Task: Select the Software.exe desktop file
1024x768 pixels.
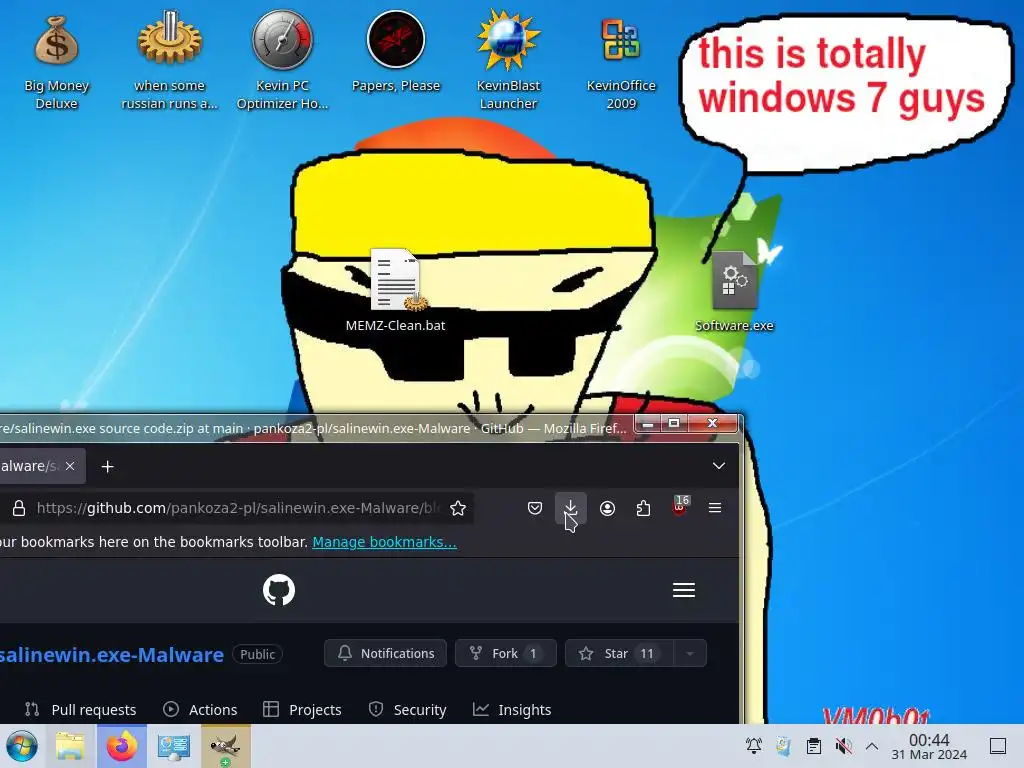Action: point(734,292)
